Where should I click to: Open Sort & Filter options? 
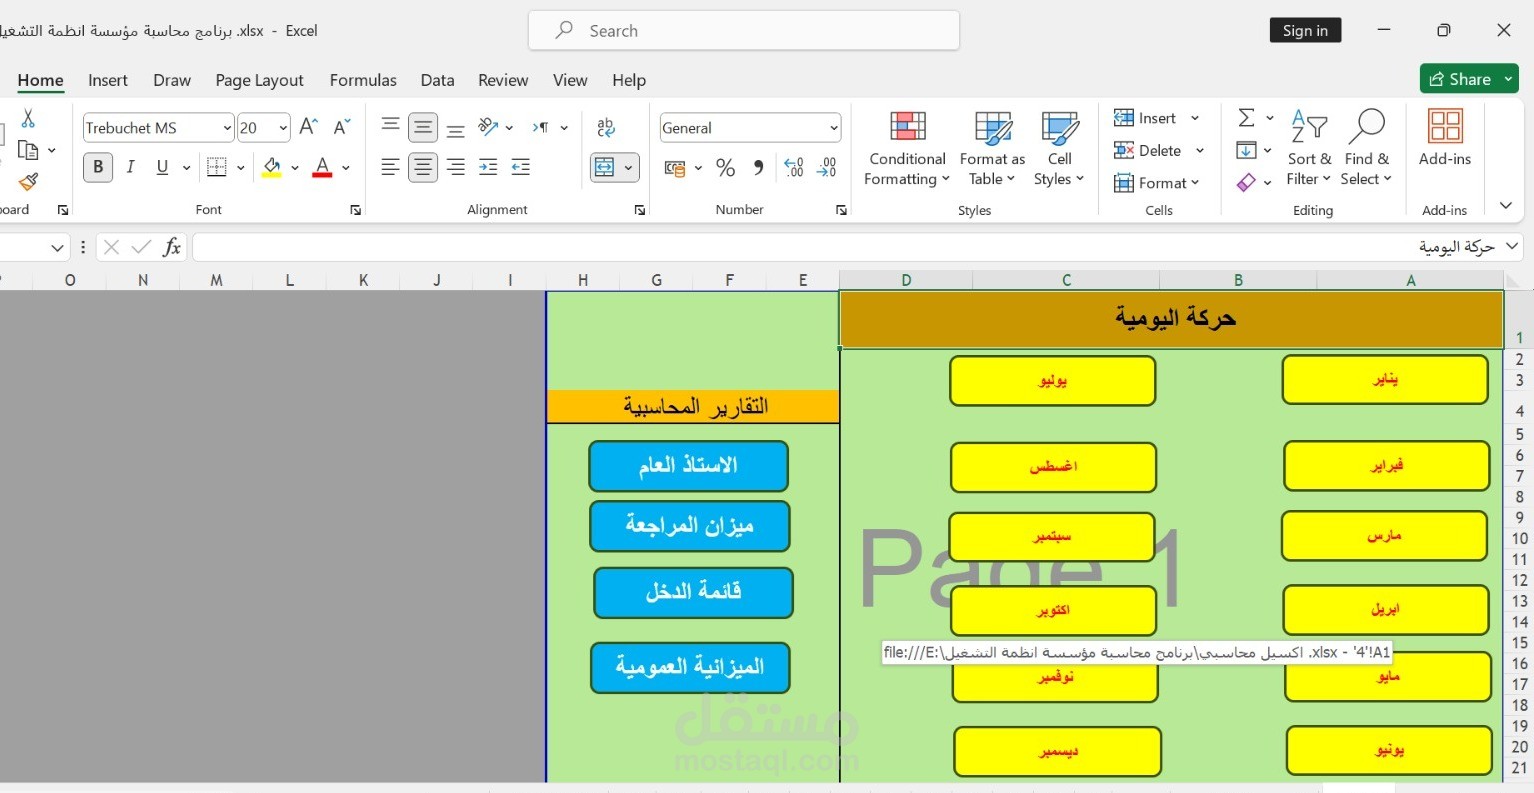click(1308, 148)
